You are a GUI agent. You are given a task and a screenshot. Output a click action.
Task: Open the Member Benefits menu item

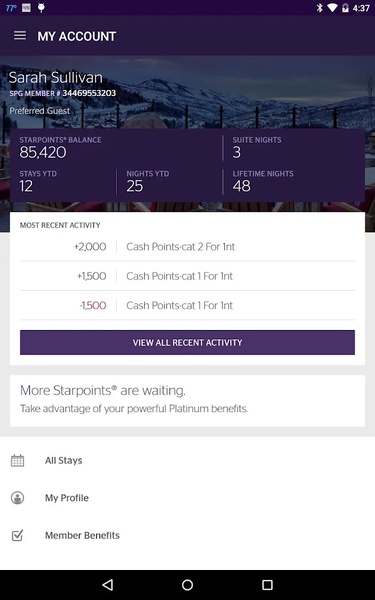188,535
